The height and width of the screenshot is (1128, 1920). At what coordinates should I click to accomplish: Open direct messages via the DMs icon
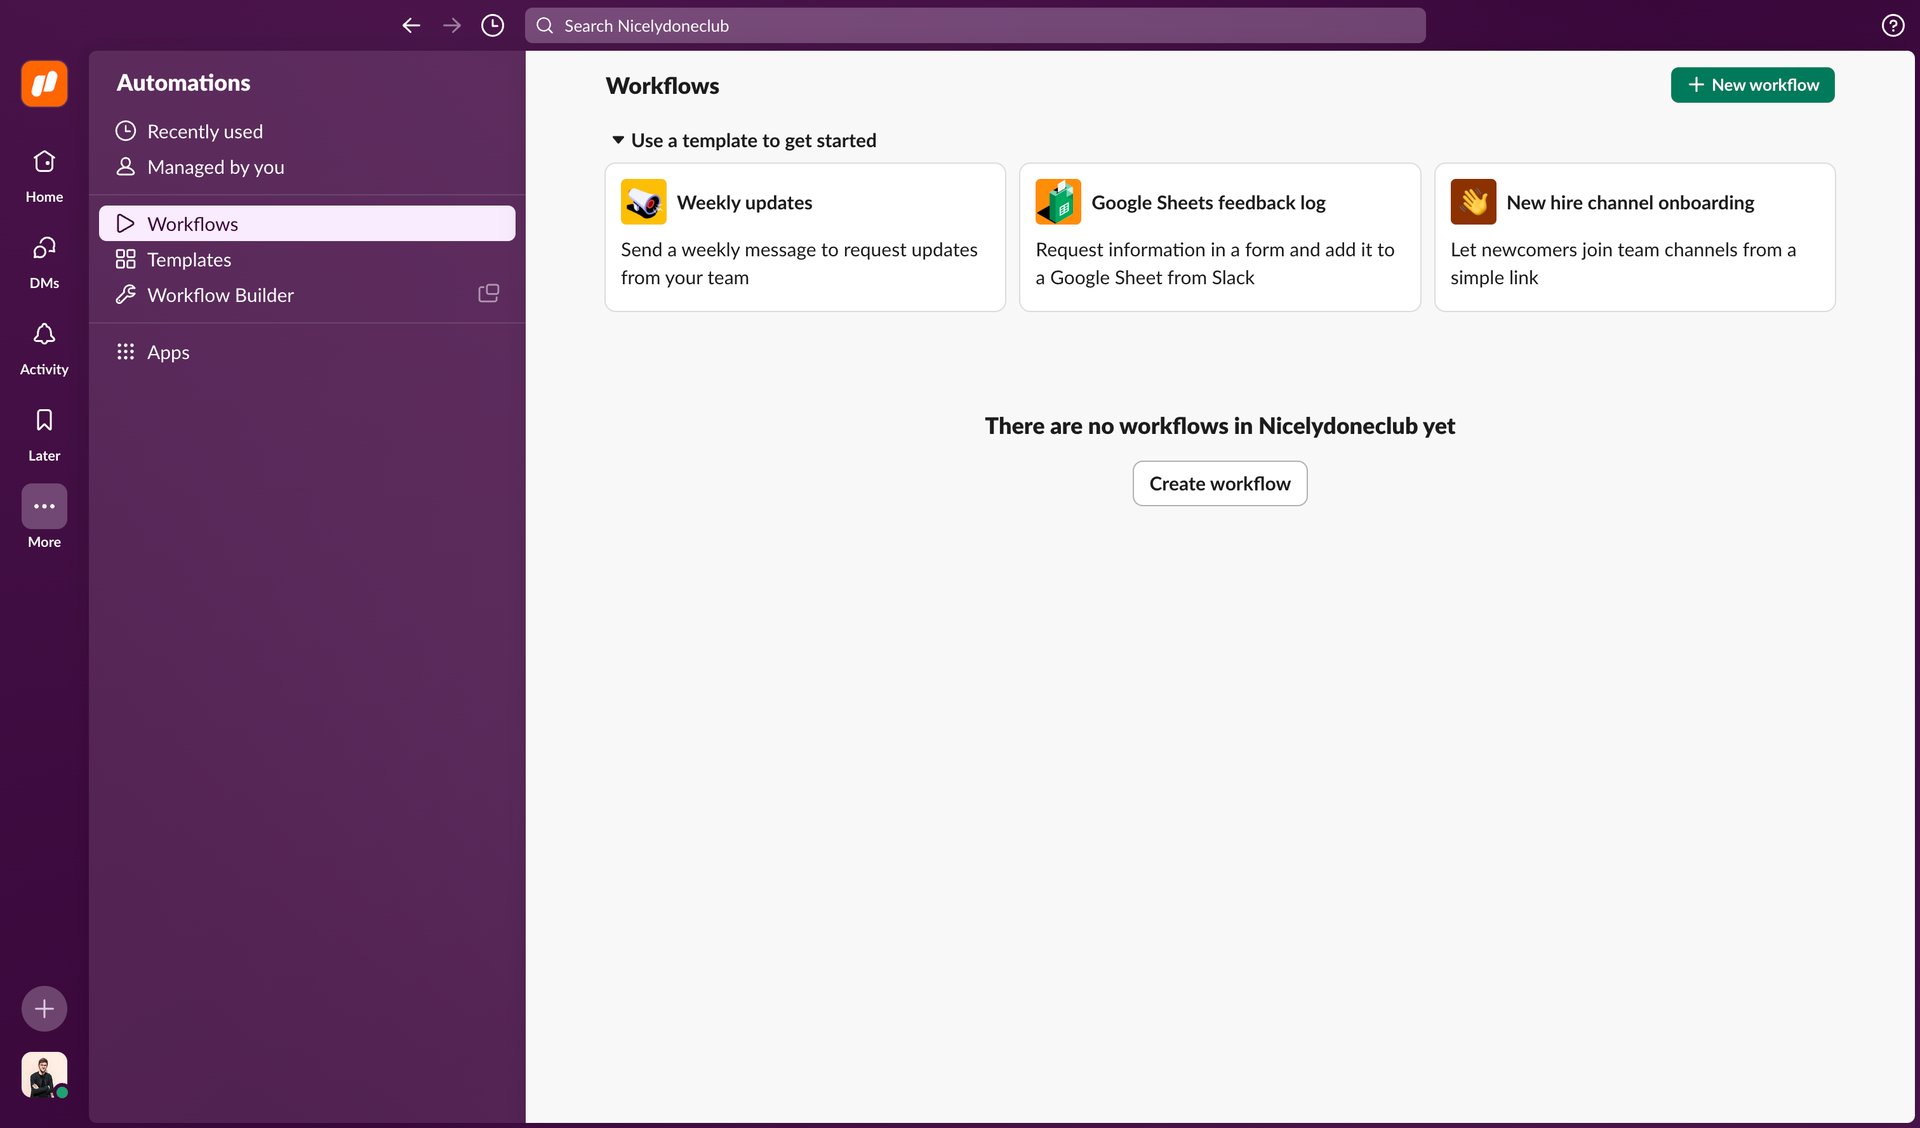(43, 260)
